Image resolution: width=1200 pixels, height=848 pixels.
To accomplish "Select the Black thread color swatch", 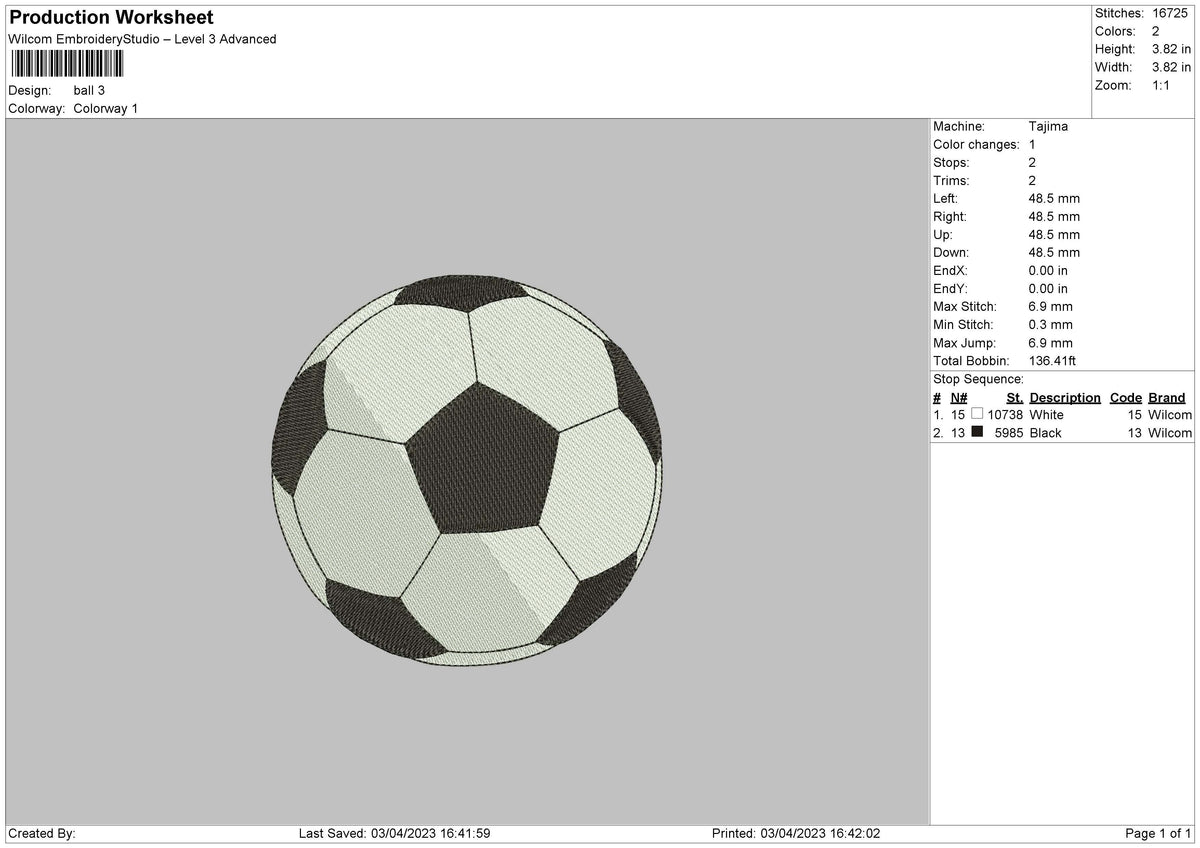I will pyautogui.click(x=977, y=432).
